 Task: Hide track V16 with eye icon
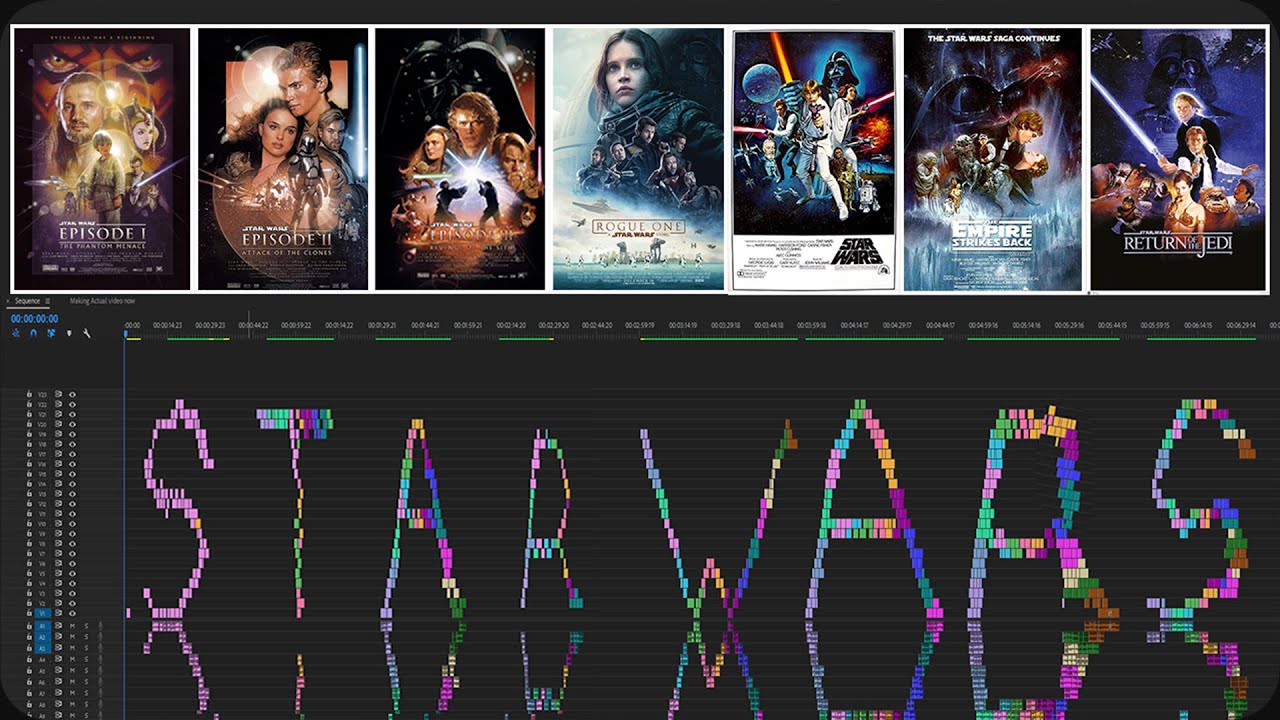72,464
